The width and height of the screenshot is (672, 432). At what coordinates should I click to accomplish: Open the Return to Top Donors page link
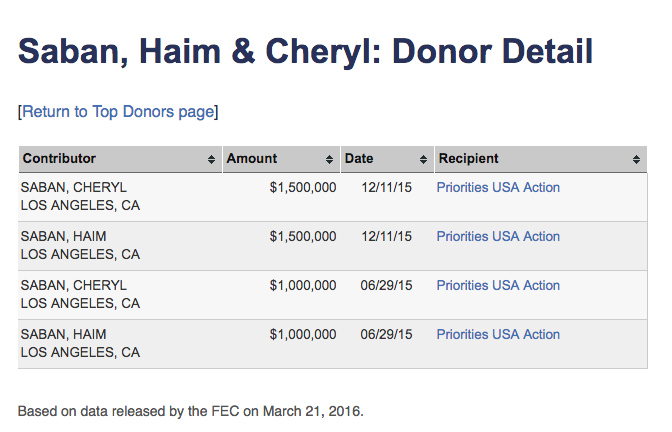click(x=118, y=111)
